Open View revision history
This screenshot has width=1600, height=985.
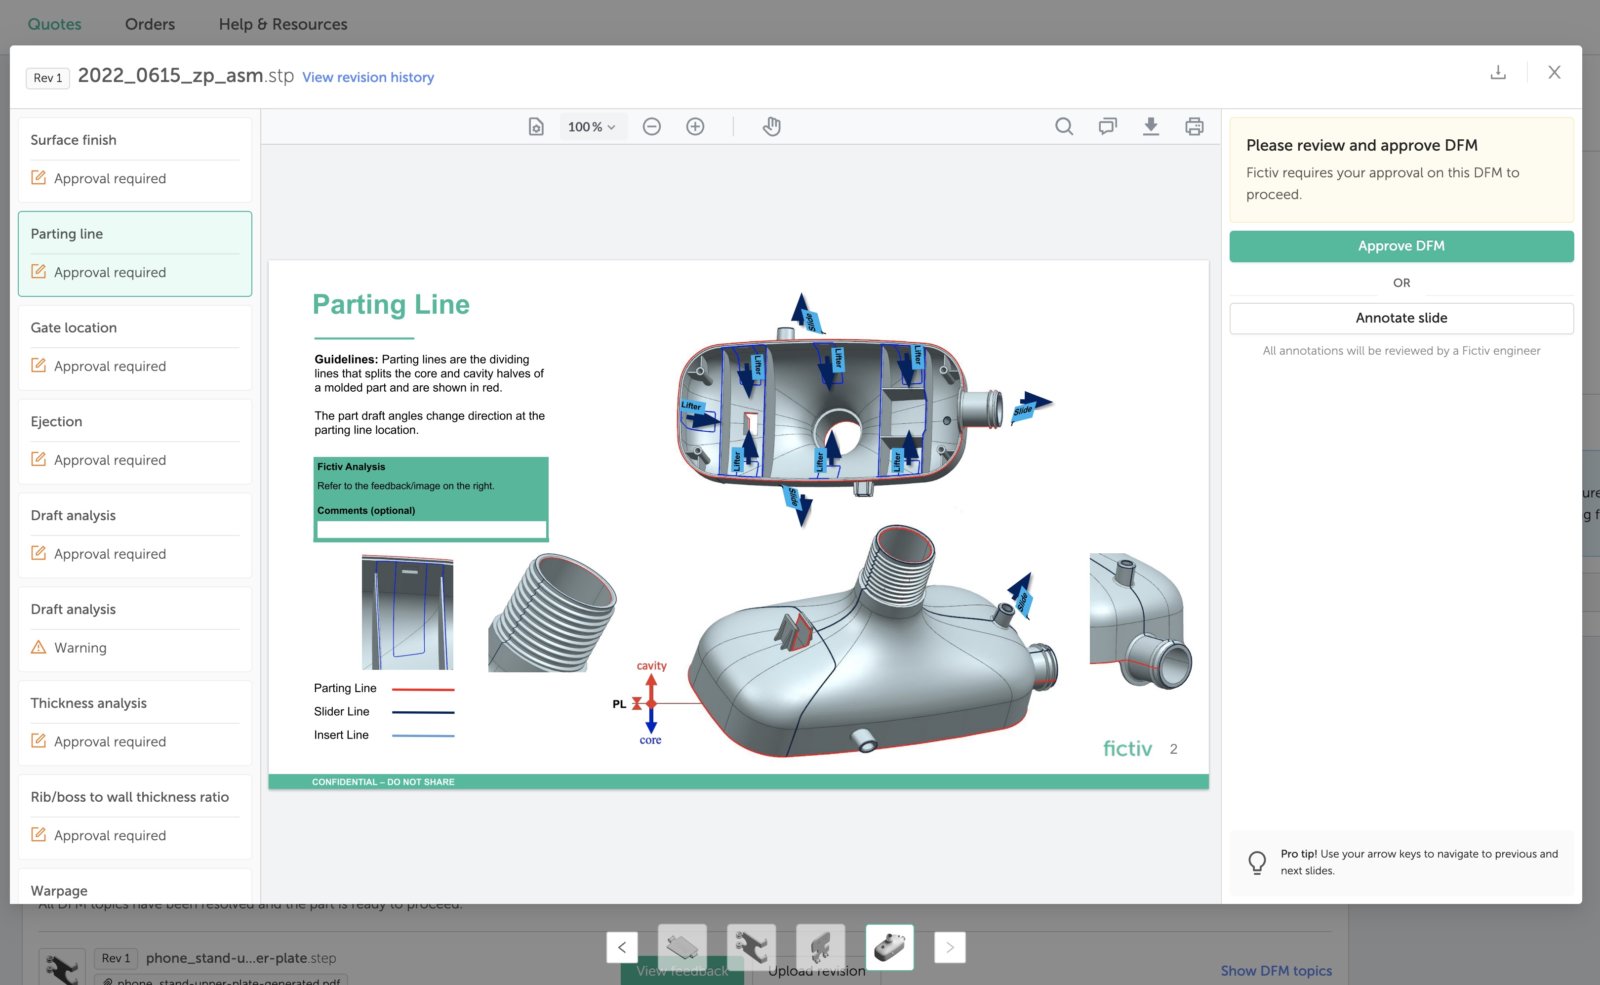(368, 77)
